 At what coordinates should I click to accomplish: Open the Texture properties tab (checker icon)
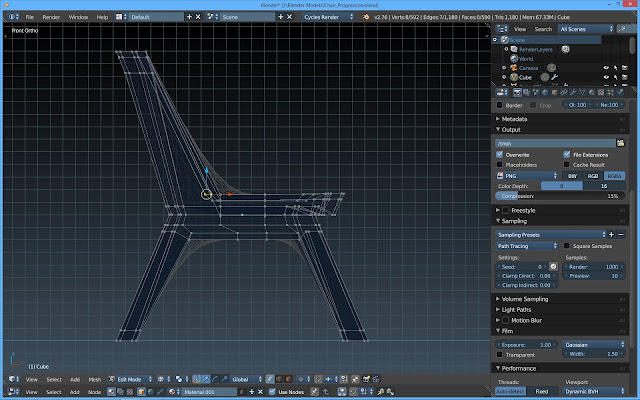coord(601,93)
